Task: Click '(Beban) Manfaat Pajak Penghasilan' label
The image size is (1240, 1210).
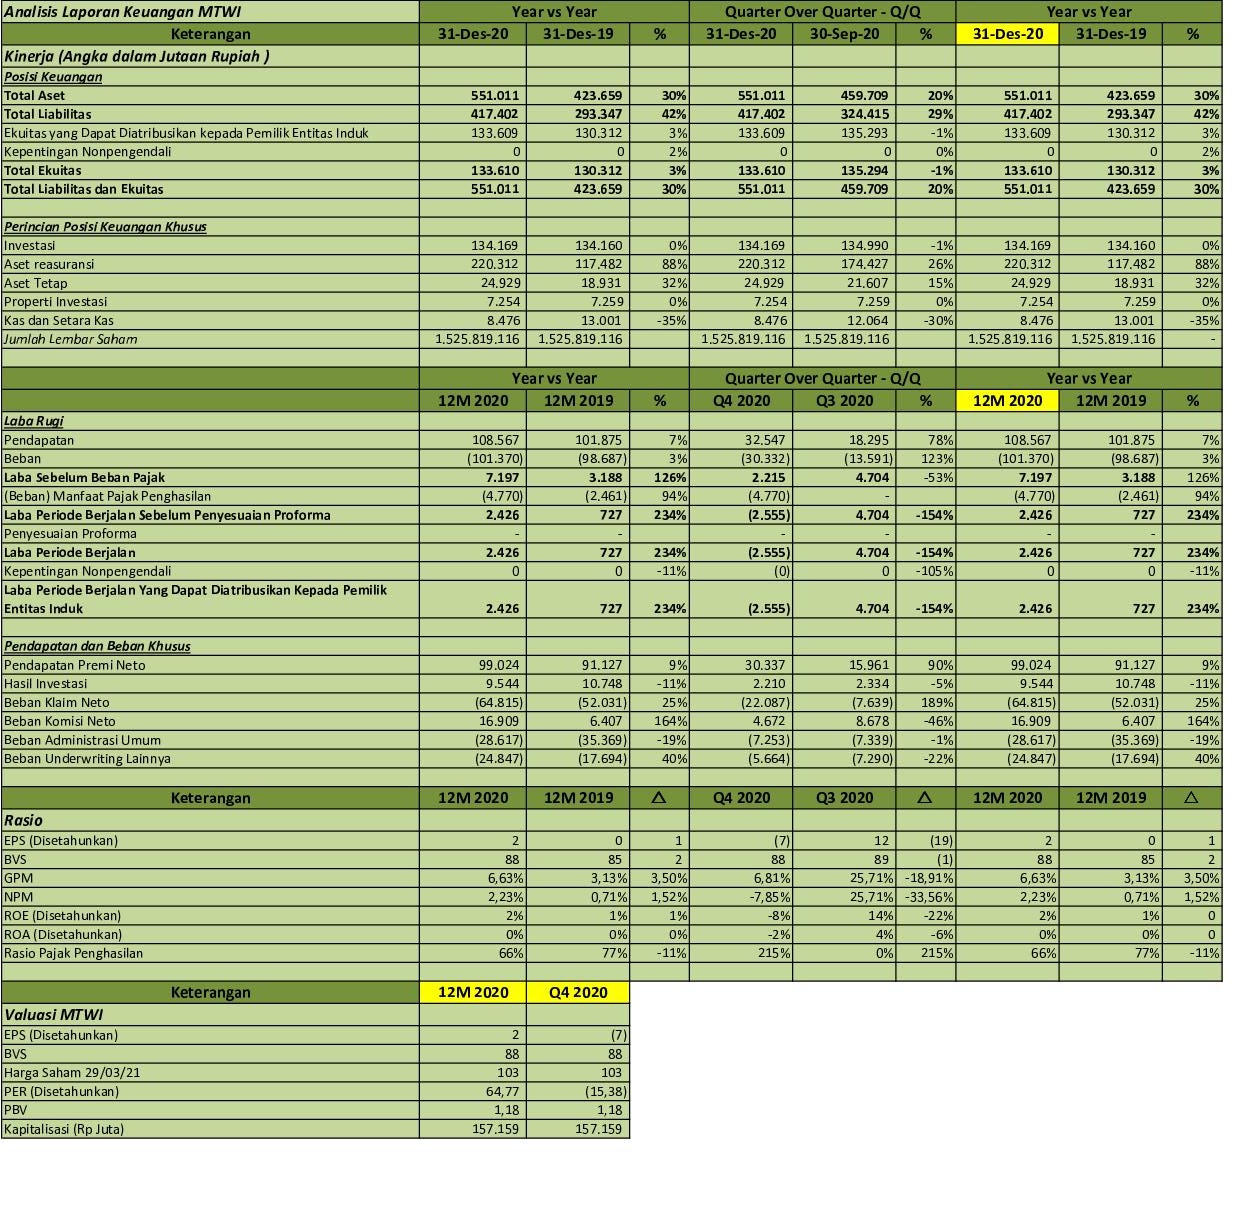Action: pos(108,496)
